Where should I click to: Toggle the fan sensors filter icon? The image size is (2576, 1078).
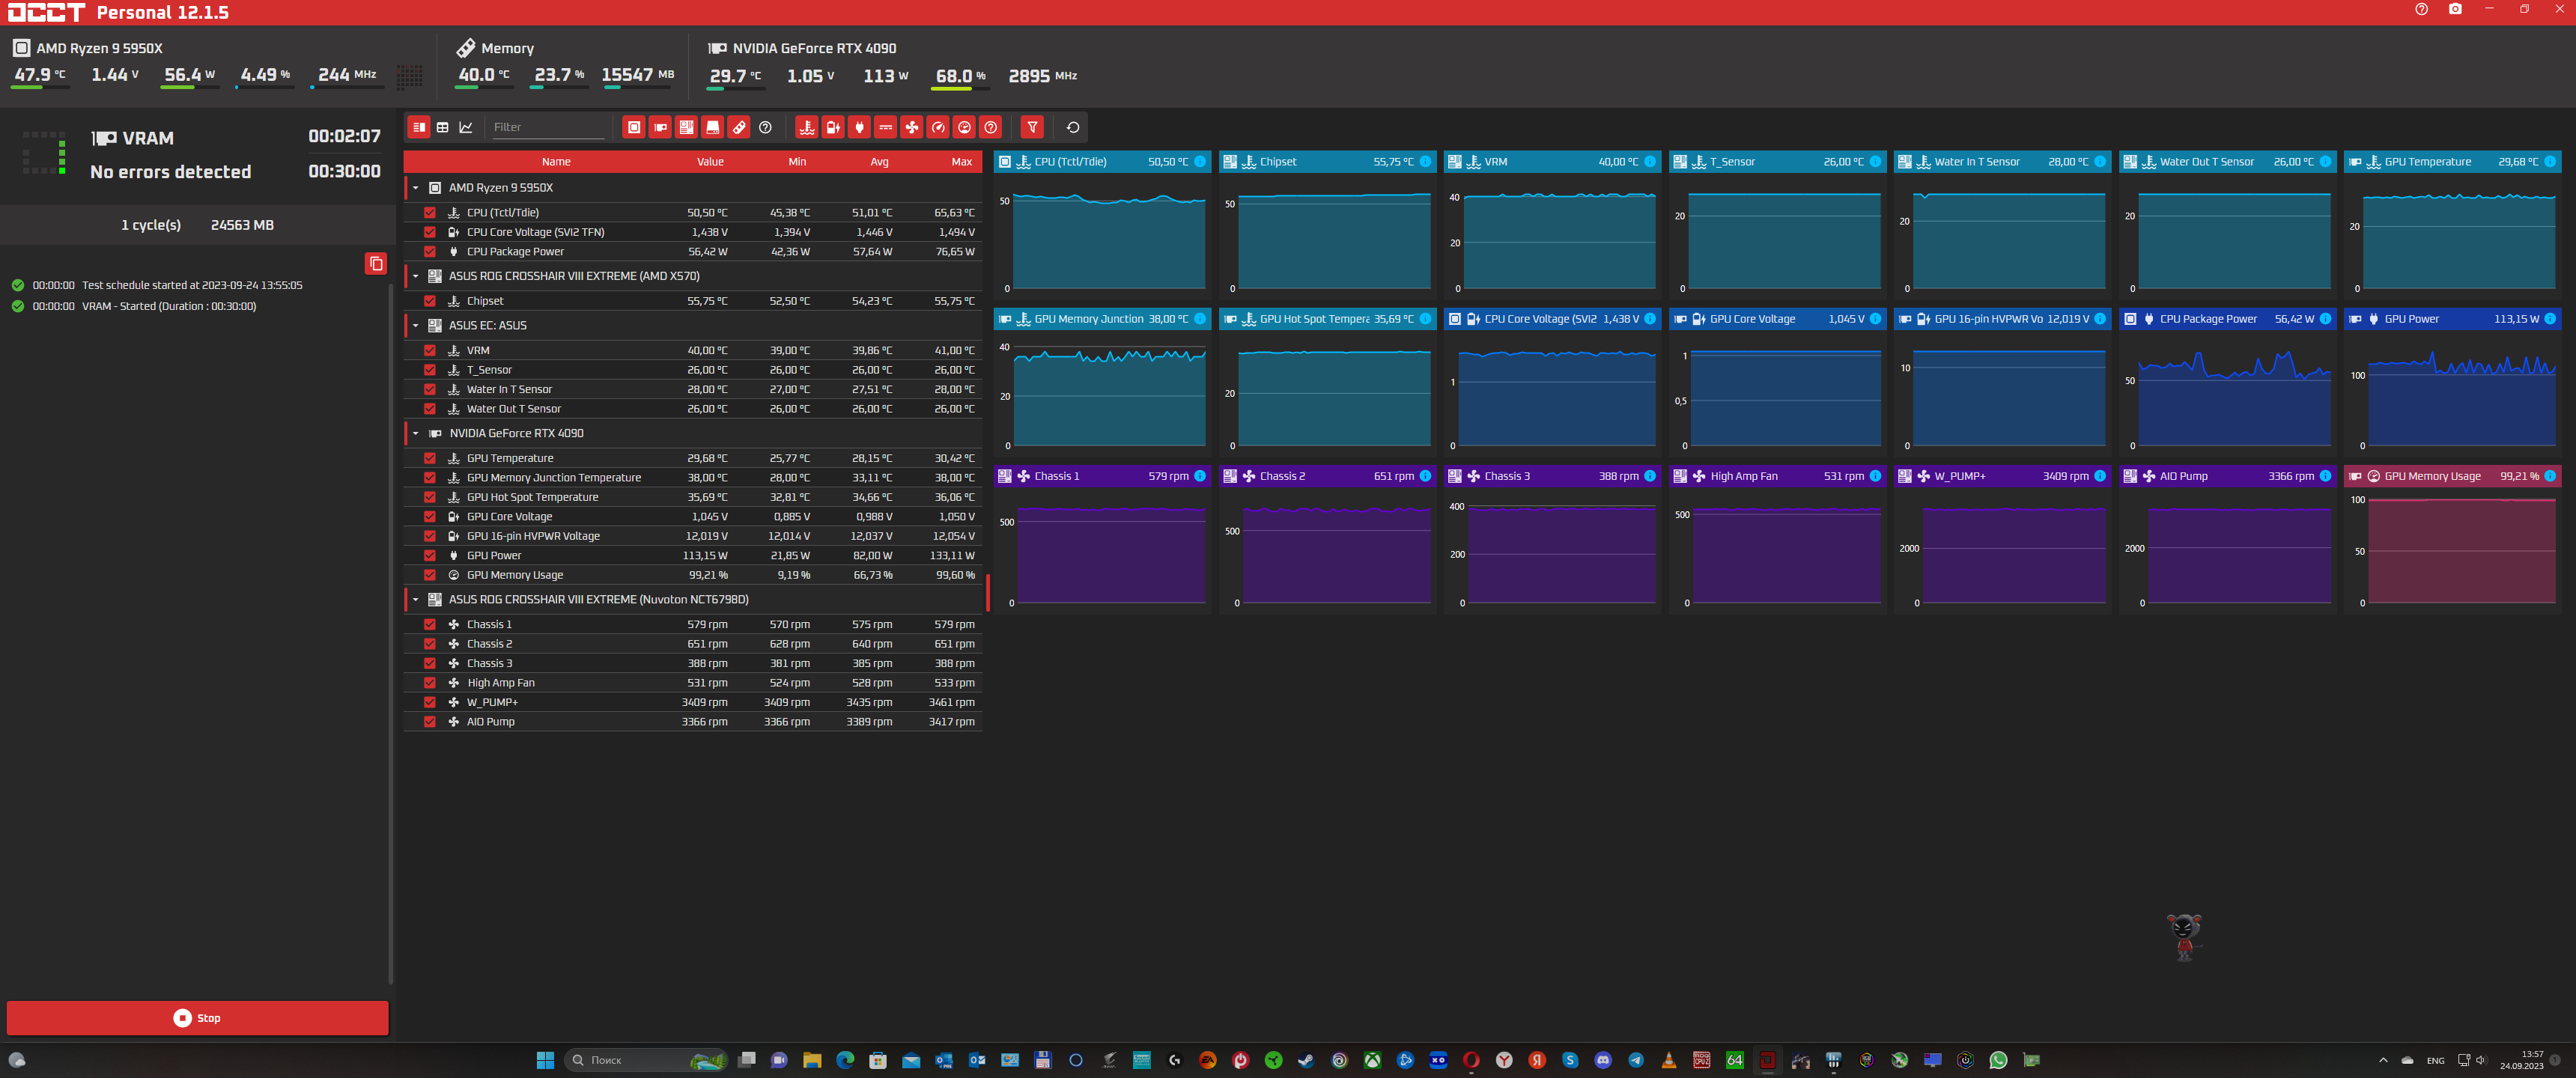(x=911, y=127)
